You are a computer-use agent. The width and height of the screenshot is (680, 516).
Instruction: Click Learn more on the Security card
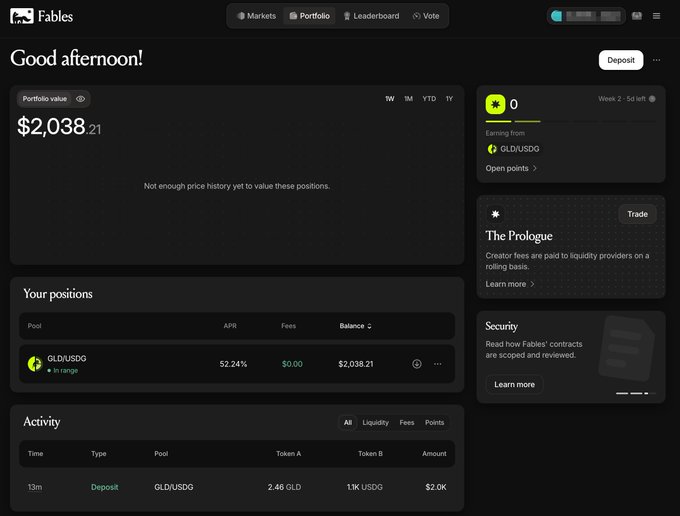coord(514,385)
